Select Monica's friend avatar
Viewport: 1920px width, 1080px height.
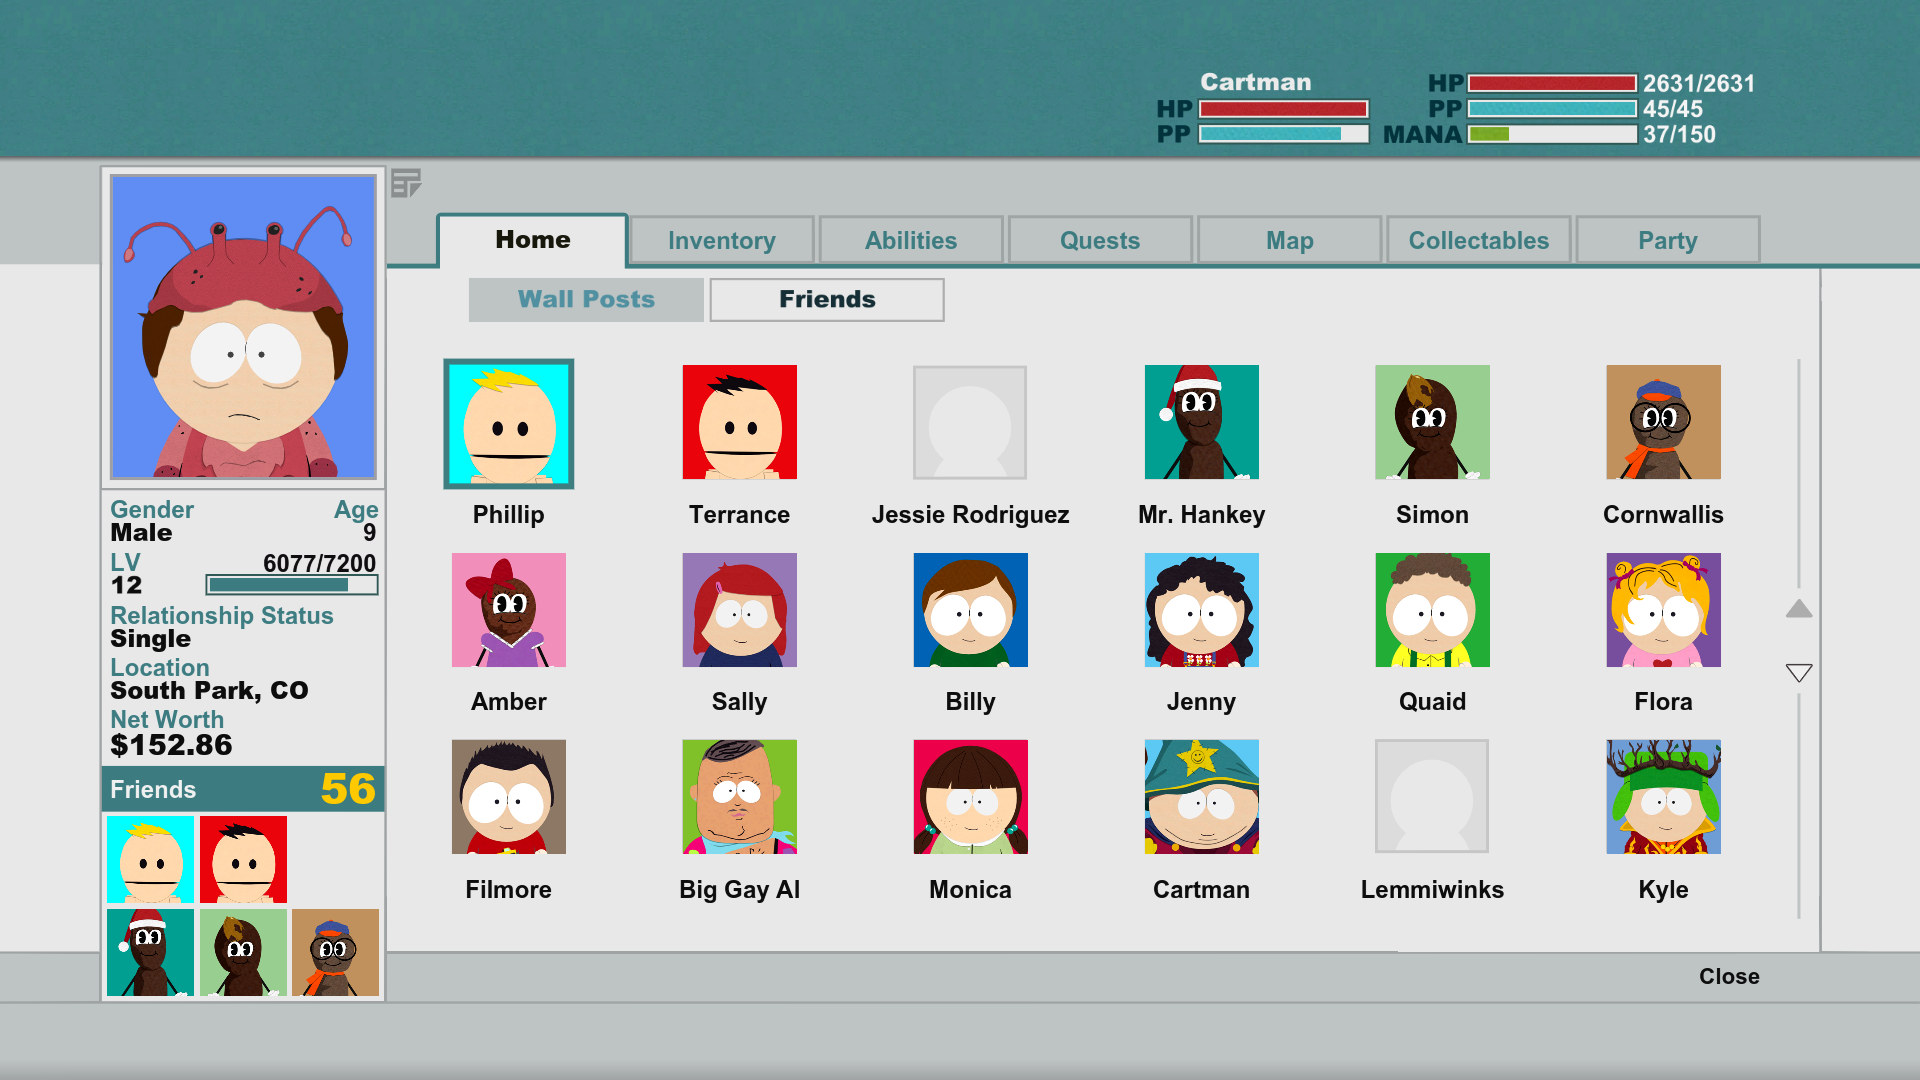pyautogui.click(x=970, y=797)
